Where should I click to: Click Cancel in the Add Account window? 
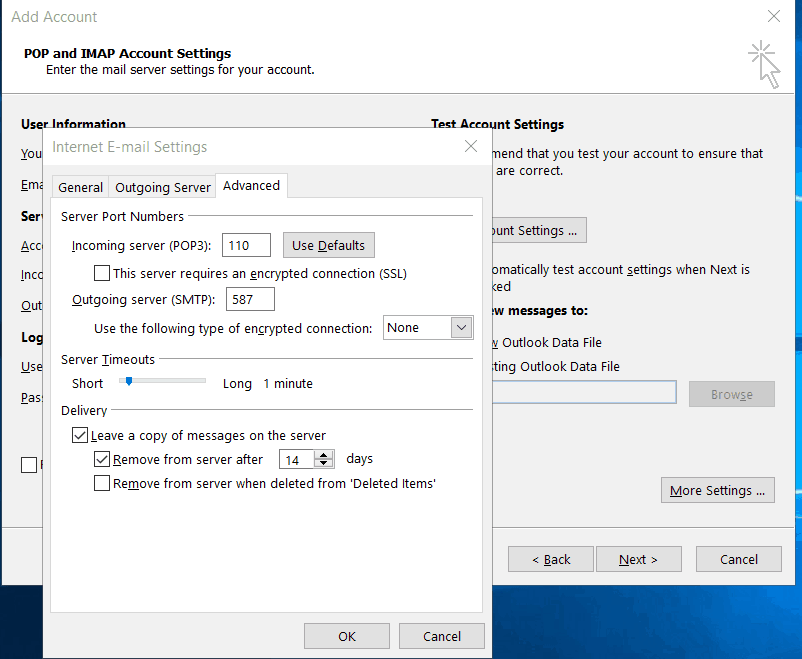(x=739, y=559)
